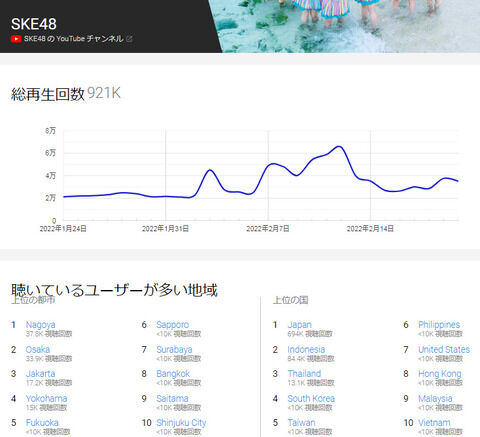Viewport: 480px width, 437px height.
Task: Click the red YouTube logo icon
Action: click(x=16, y=39)
